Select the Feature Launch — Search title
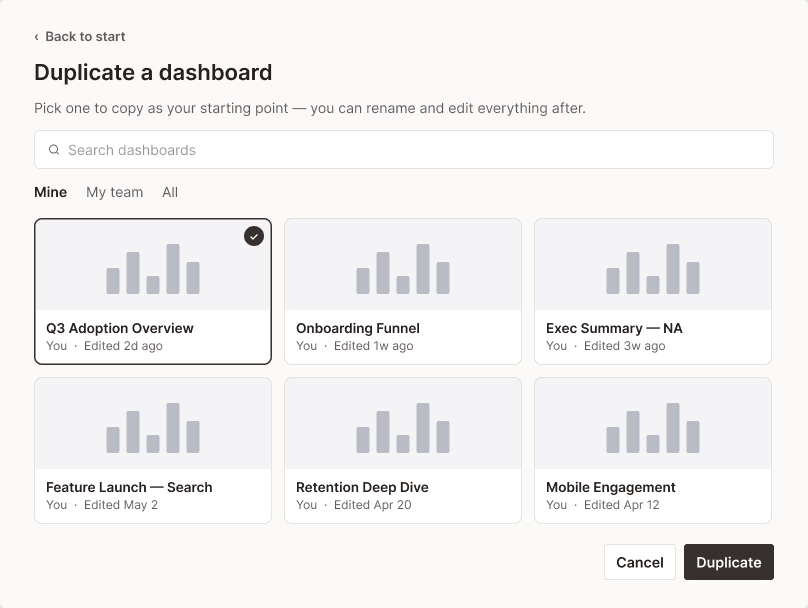The image size is (808, 608). pyautogui.click(x=129, y=487)
